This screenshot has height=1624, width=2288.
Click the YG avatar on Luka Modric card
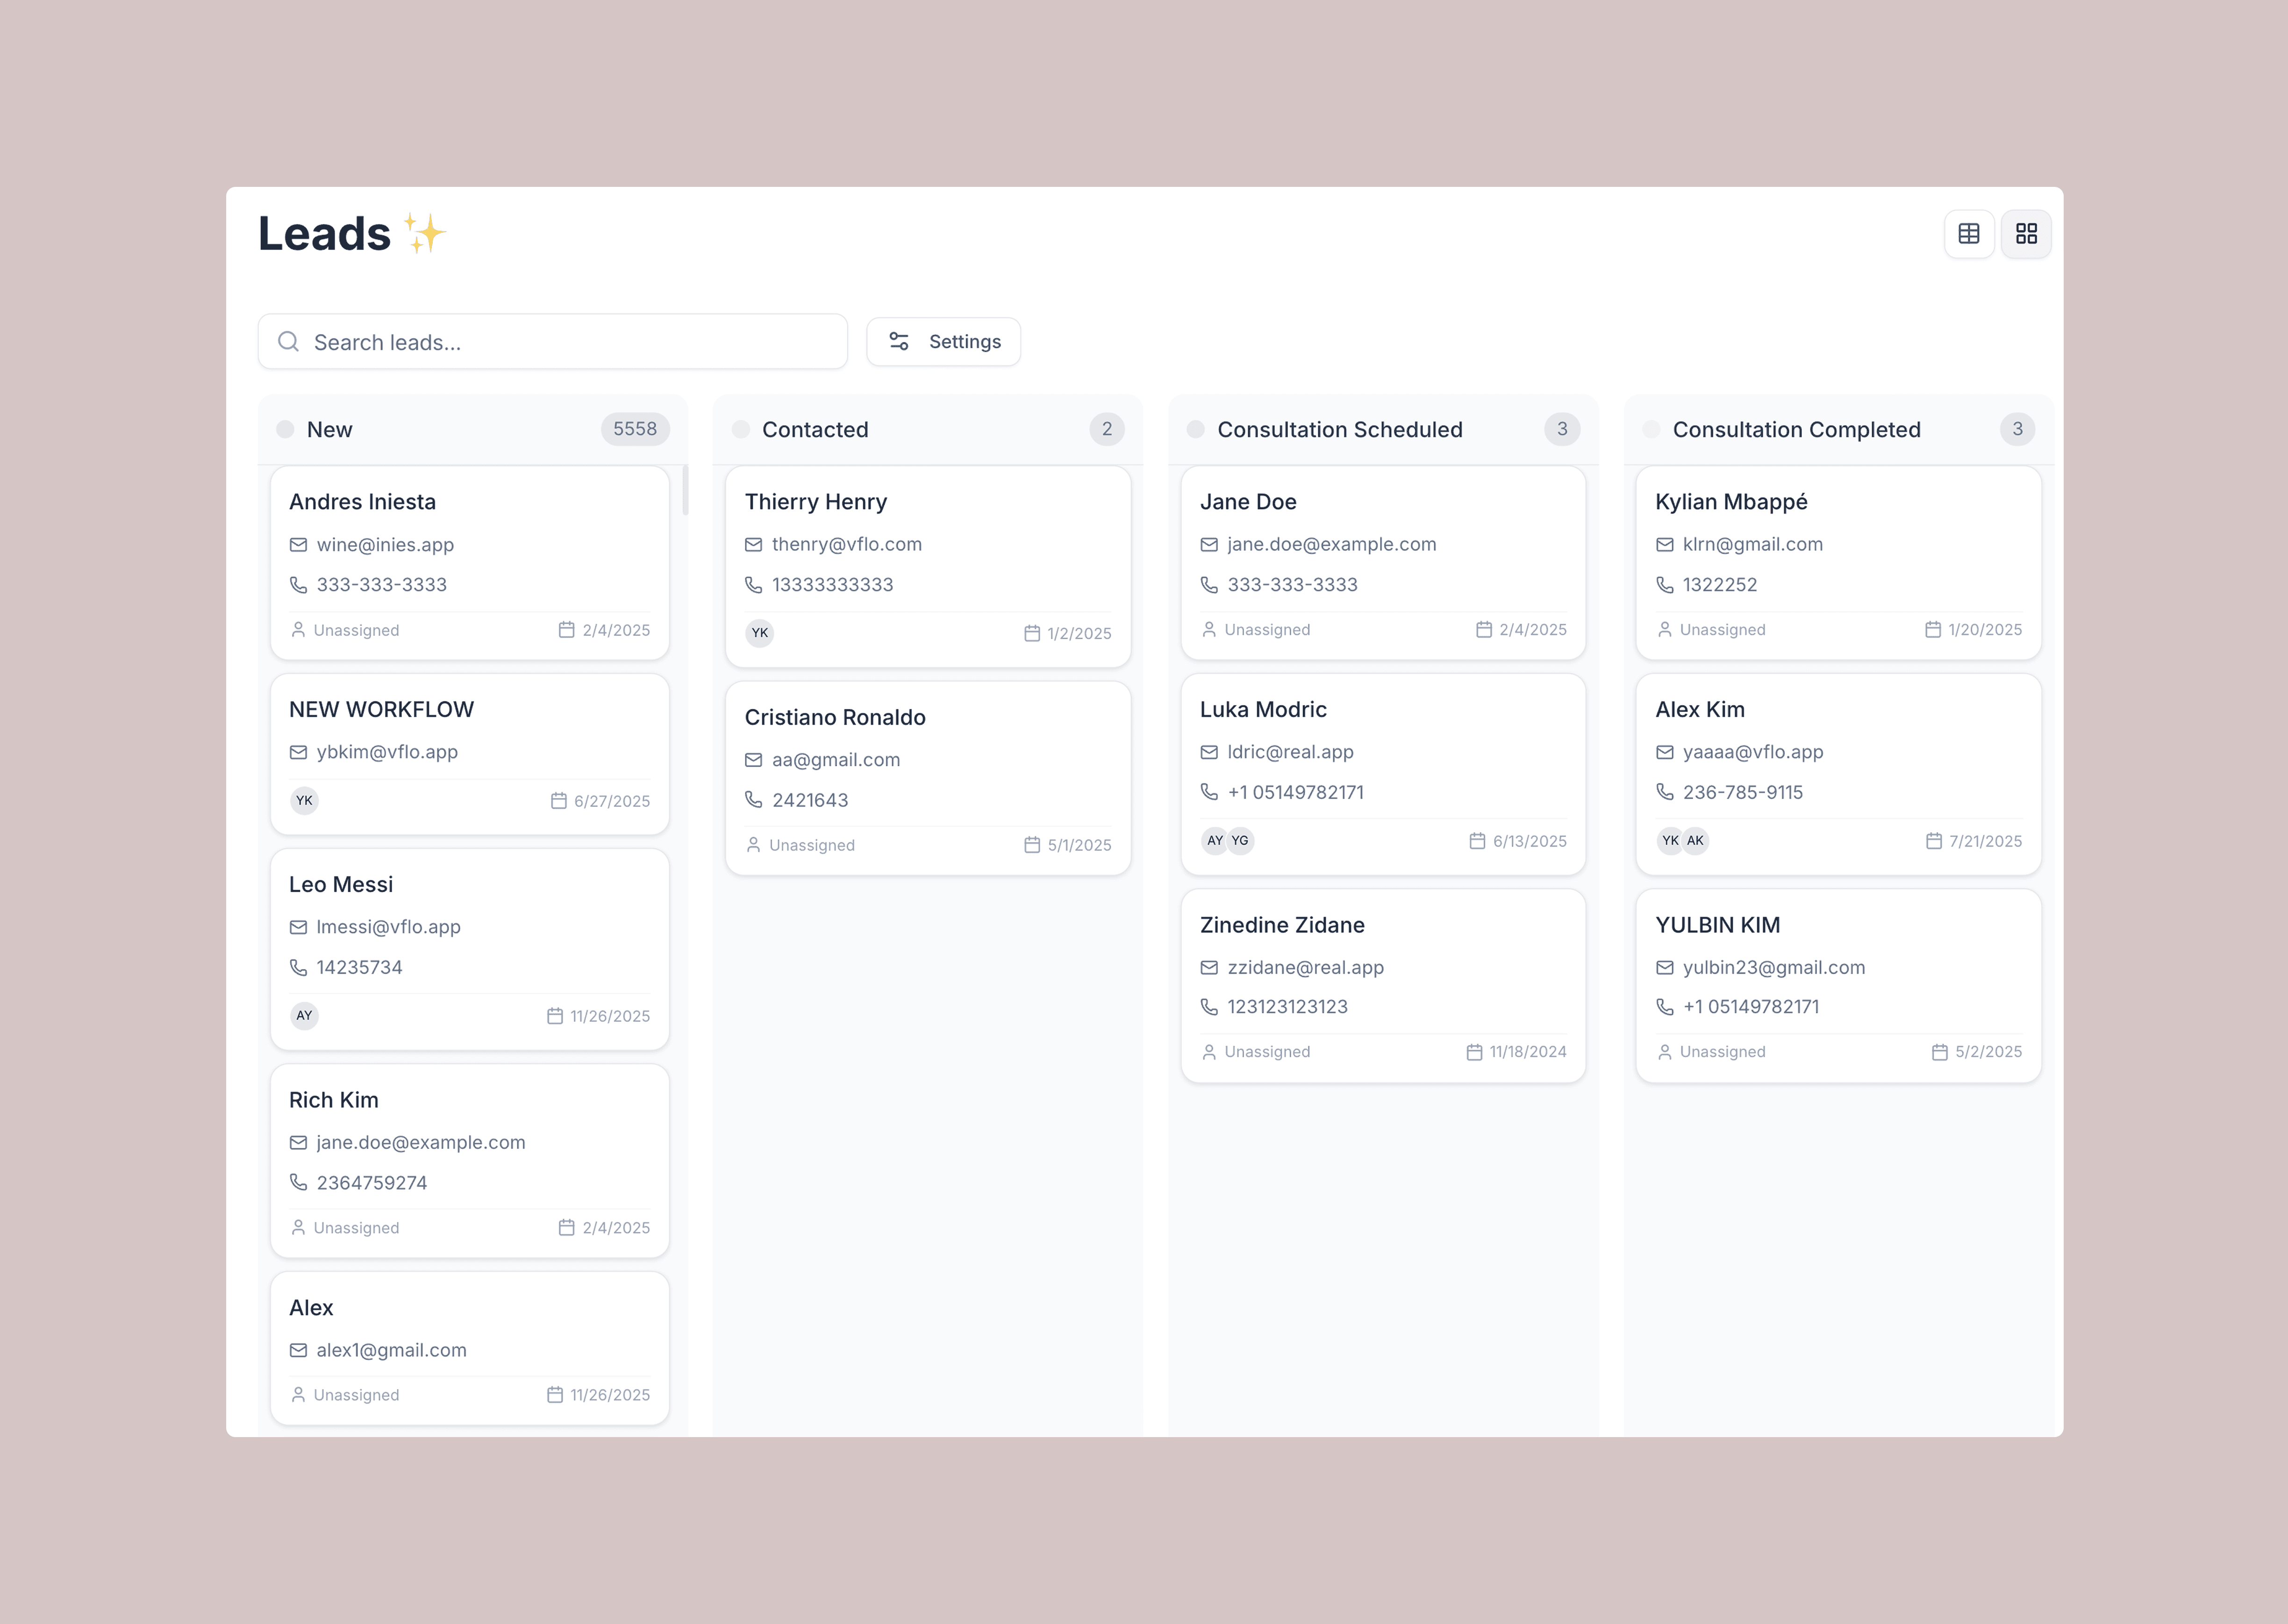[1240, 841]
